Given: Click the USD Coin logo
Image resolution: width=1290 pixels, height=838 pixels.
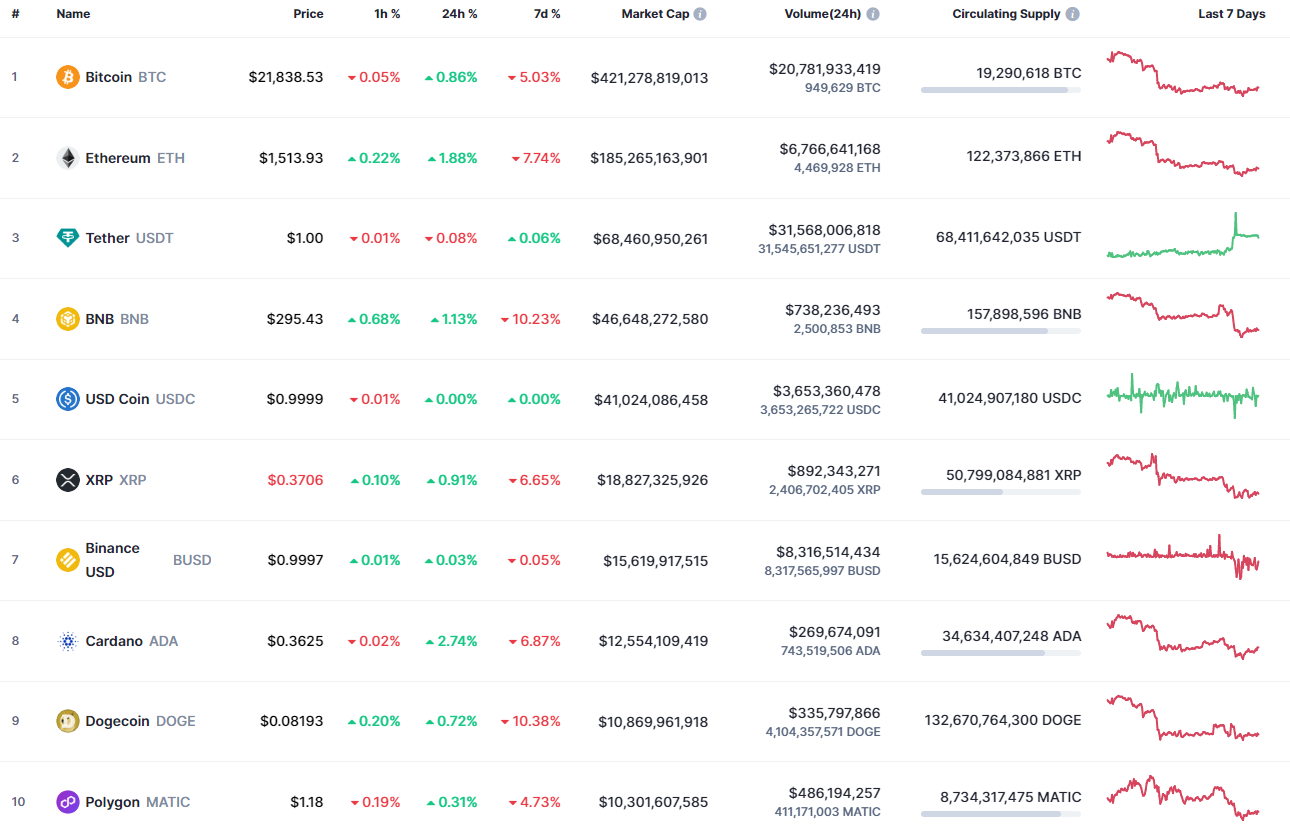Looking at the screenshot, I should pos(66,399).
